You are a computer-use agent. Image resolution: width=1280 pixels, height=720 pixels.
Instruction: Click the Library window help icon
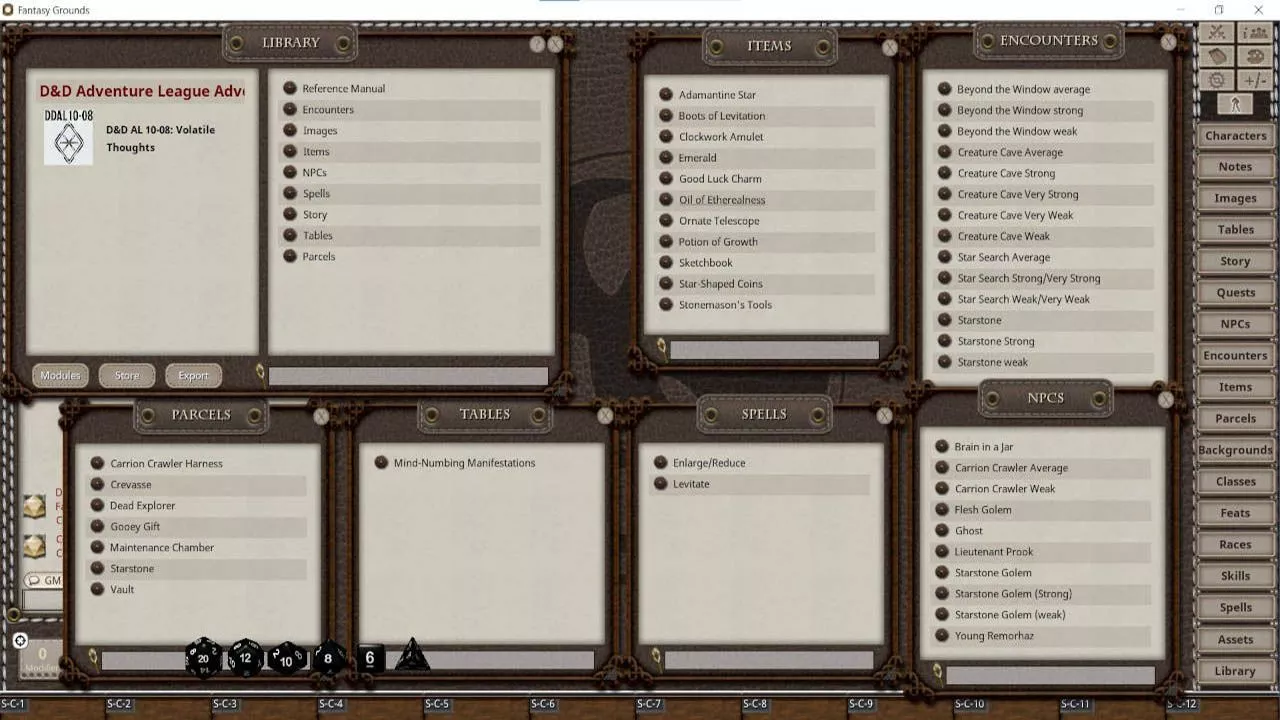pyautogui.click(x=537, y=44)
